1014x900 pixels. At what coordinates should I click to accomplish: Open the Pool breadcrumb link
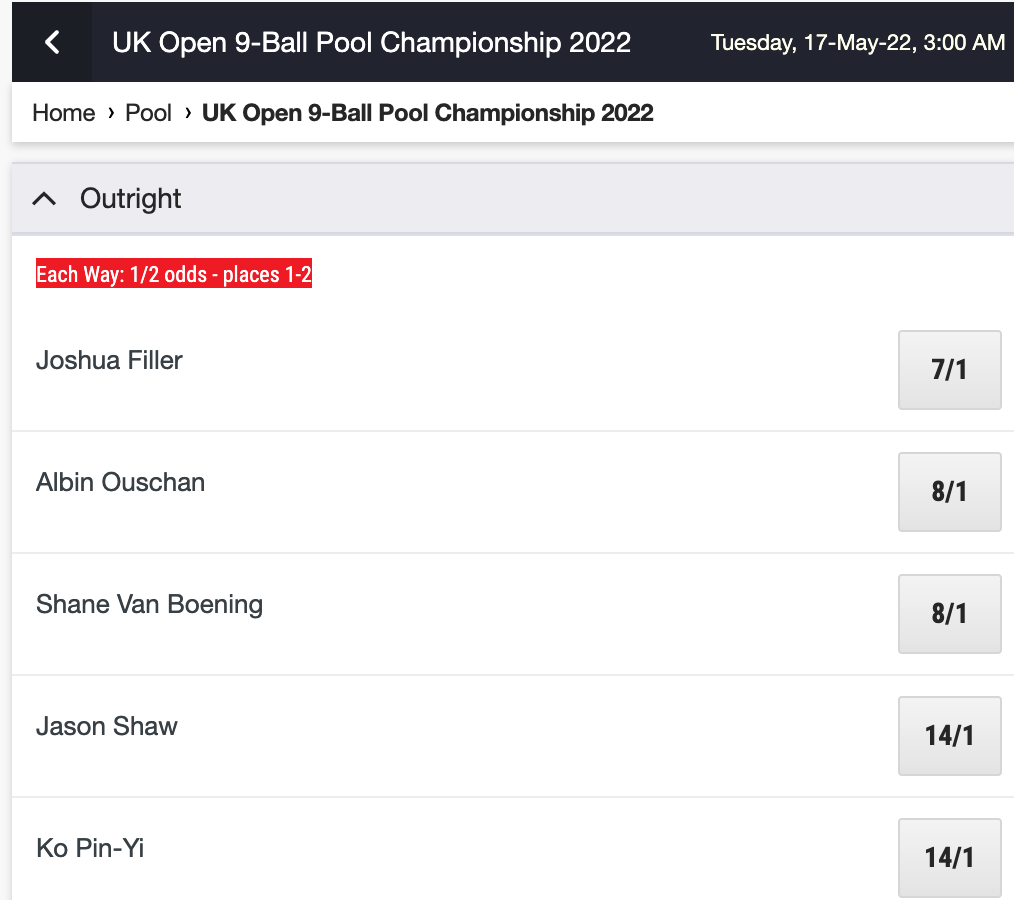tap(149, 113)
